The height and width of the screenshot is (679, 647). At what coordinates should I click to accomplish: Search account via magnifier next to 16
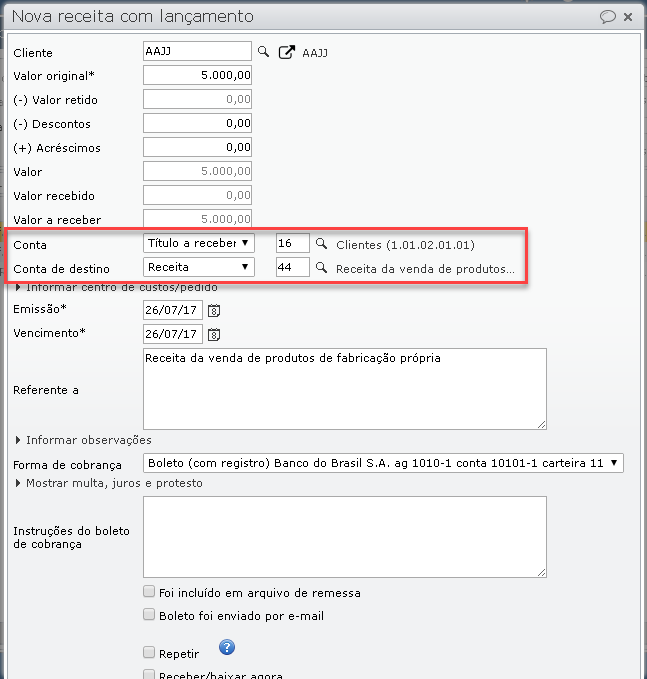pyautogui.click(x=321, y=243)
